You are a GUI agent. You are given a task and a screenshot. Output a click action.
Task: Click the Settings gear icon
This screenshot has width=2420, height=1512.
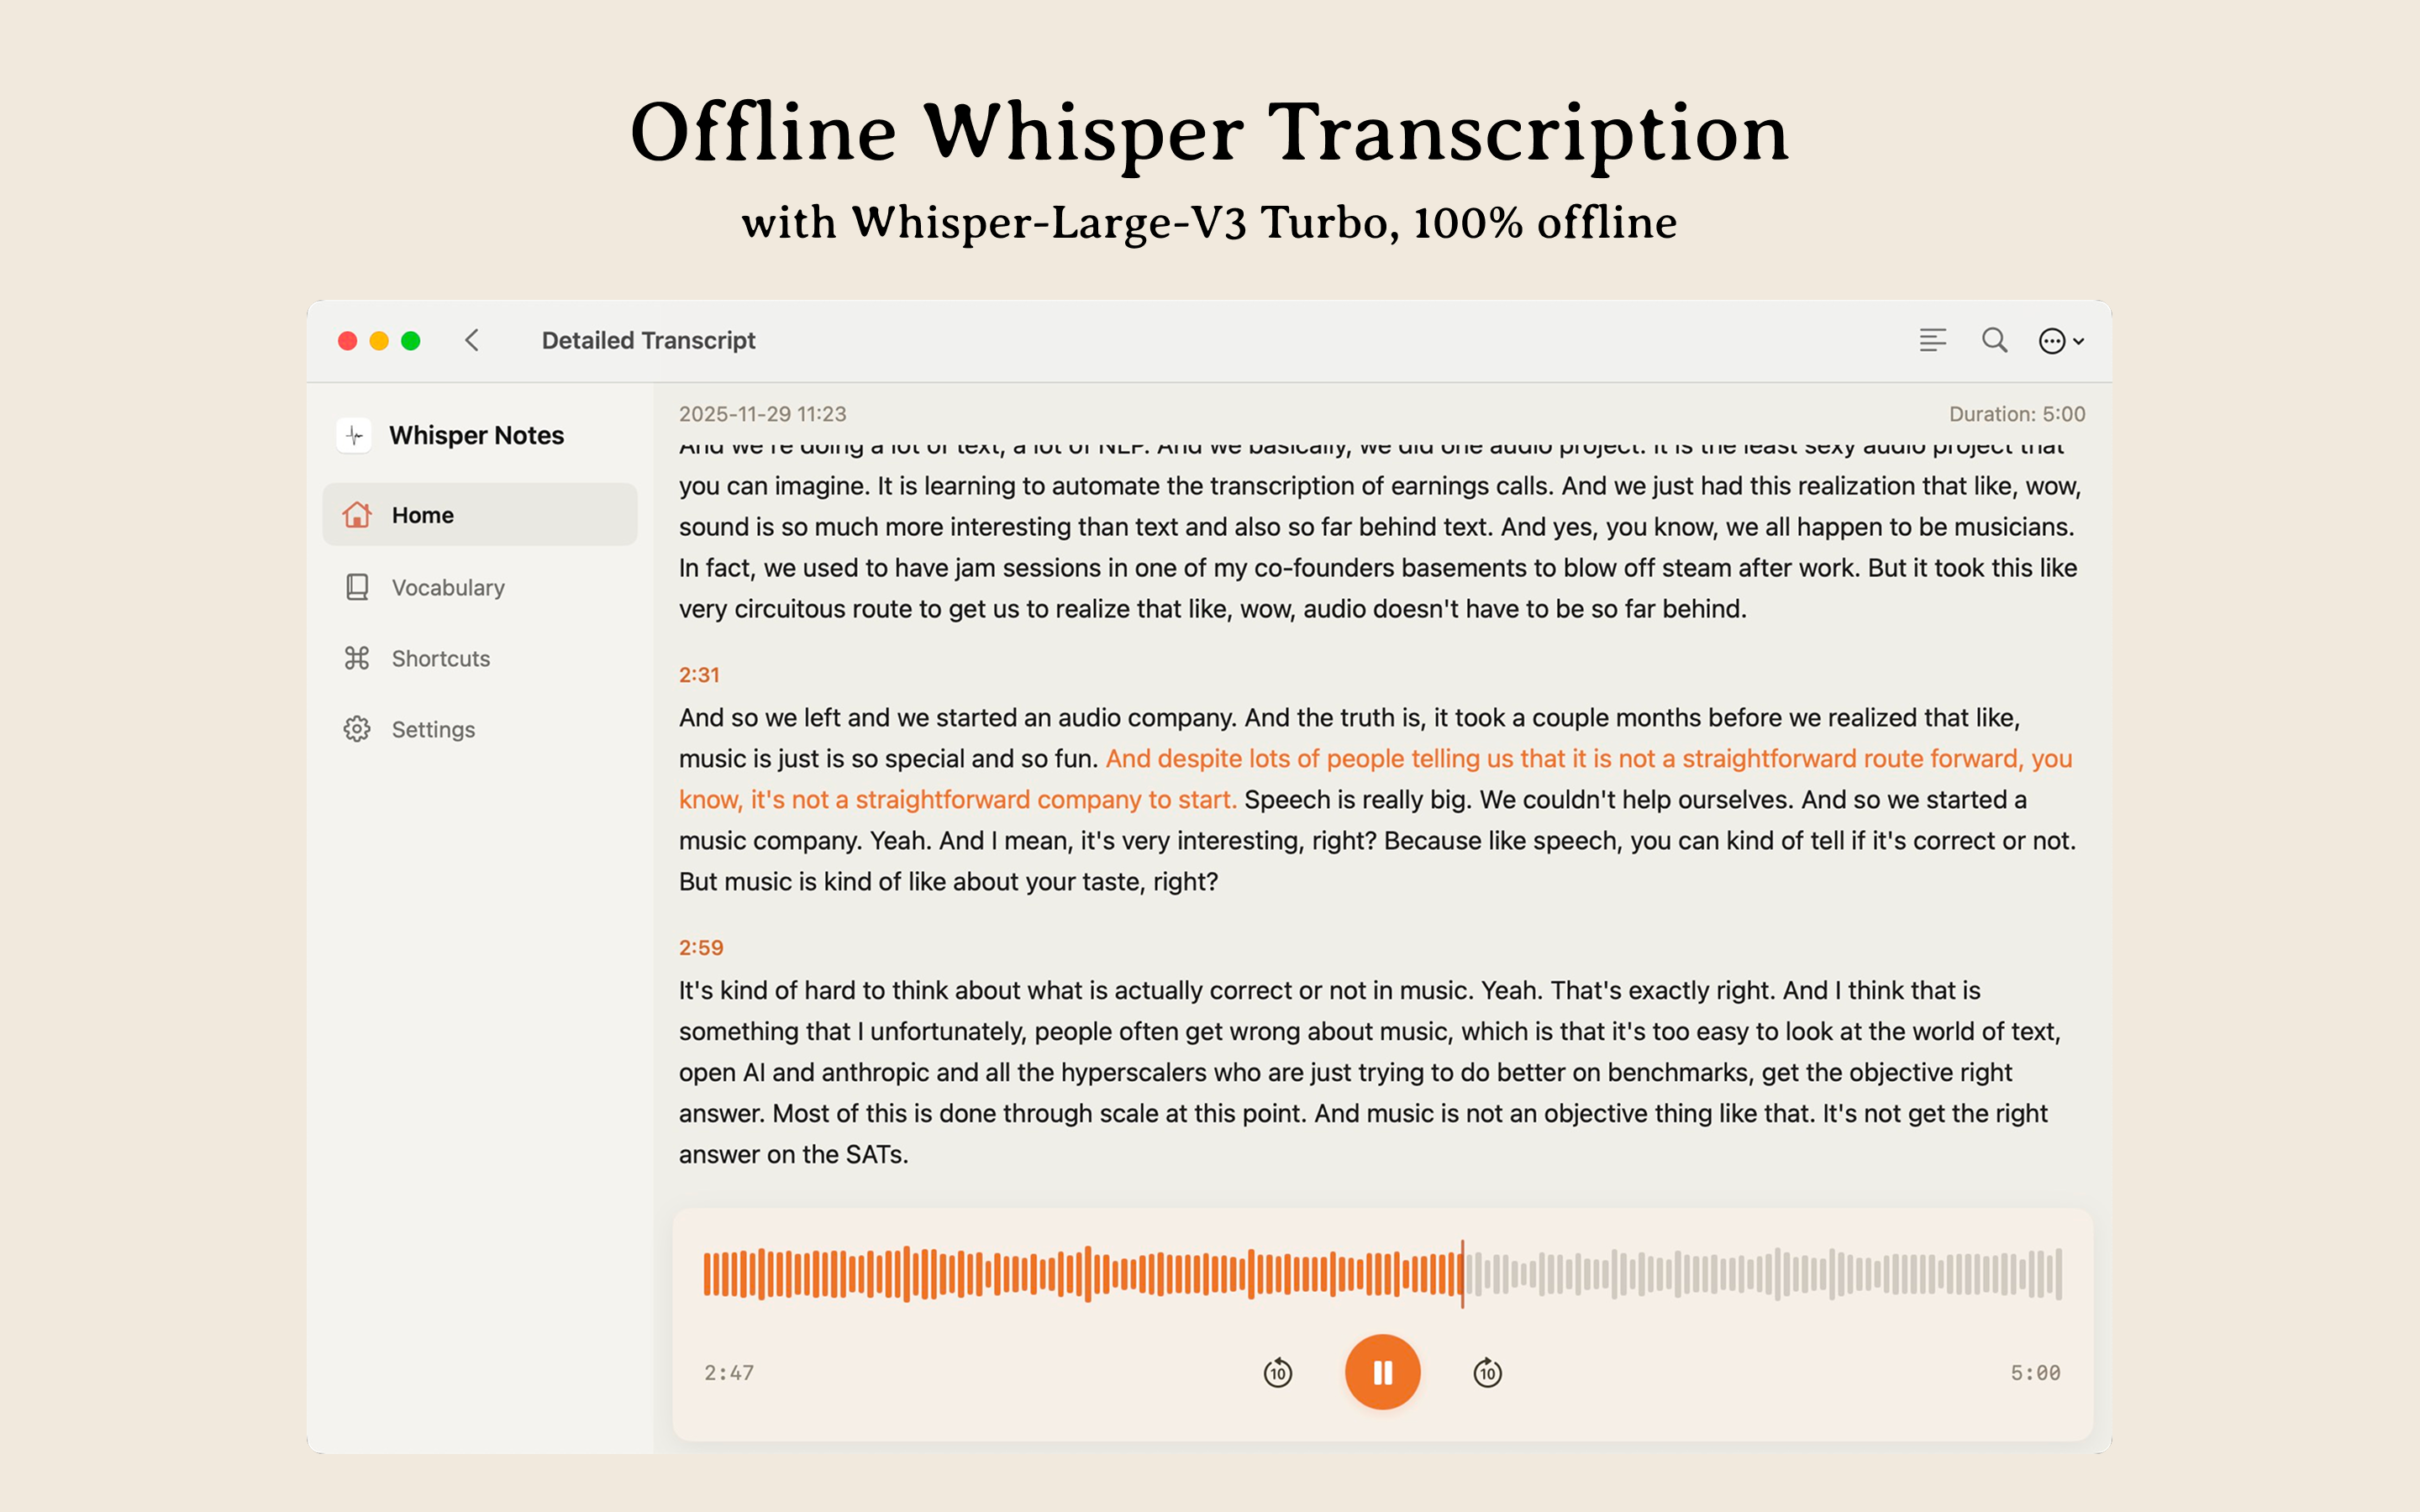[x=357, y=729]
